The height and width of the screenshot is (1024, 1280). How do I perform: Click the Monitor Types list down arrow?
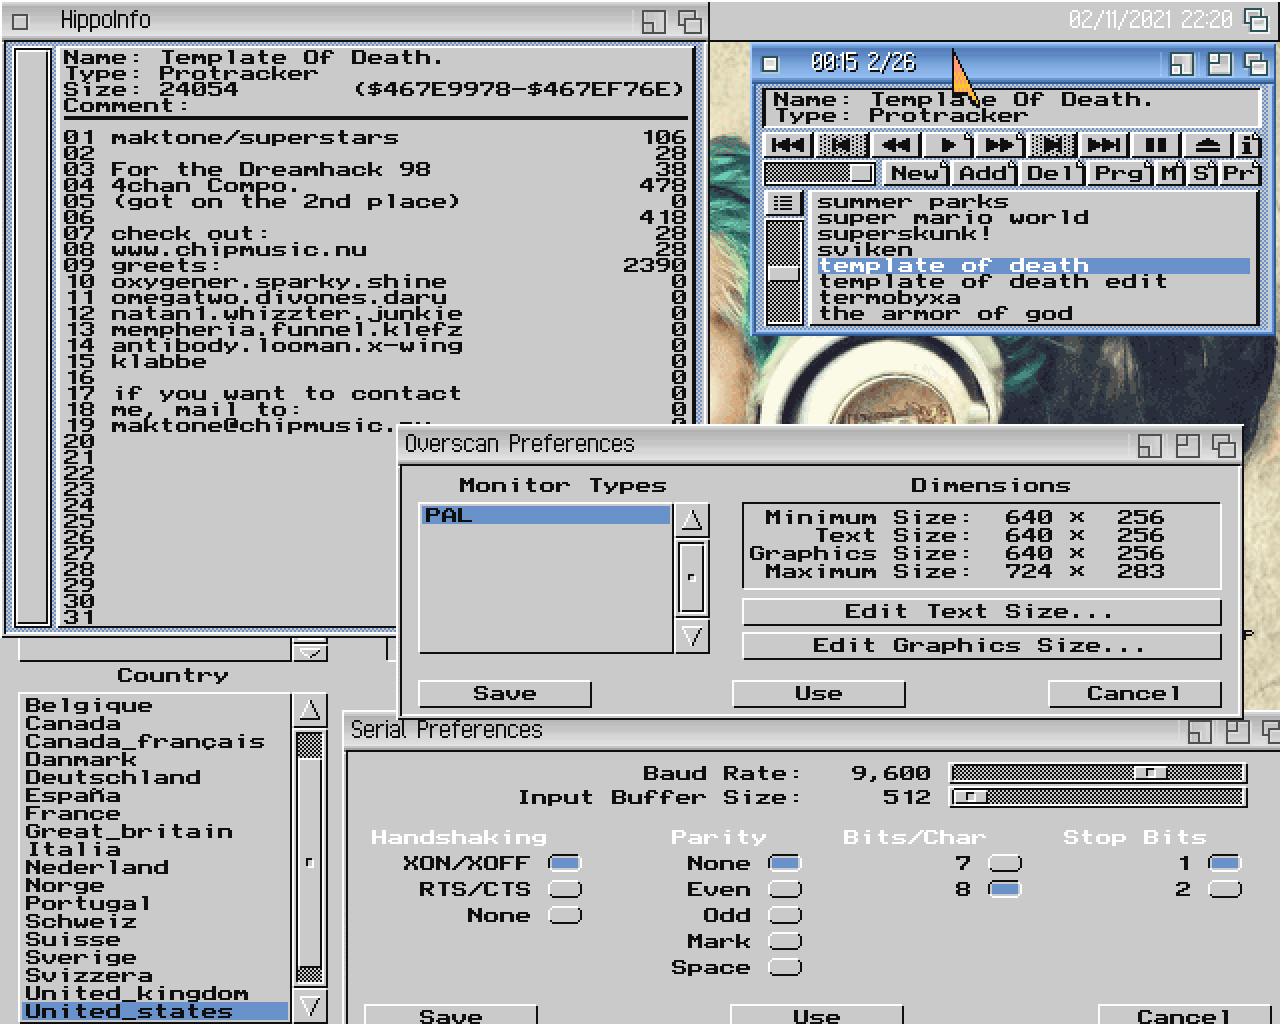[692, 635]
